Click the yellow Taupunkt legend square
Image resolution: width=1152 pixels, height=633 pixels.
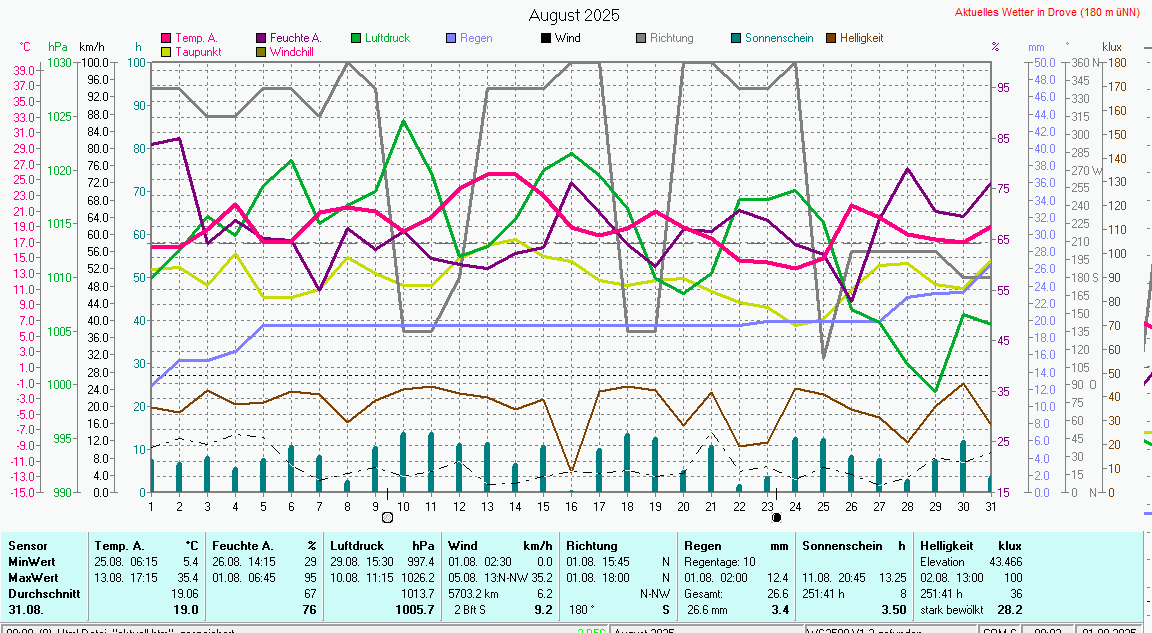(166, 51)
